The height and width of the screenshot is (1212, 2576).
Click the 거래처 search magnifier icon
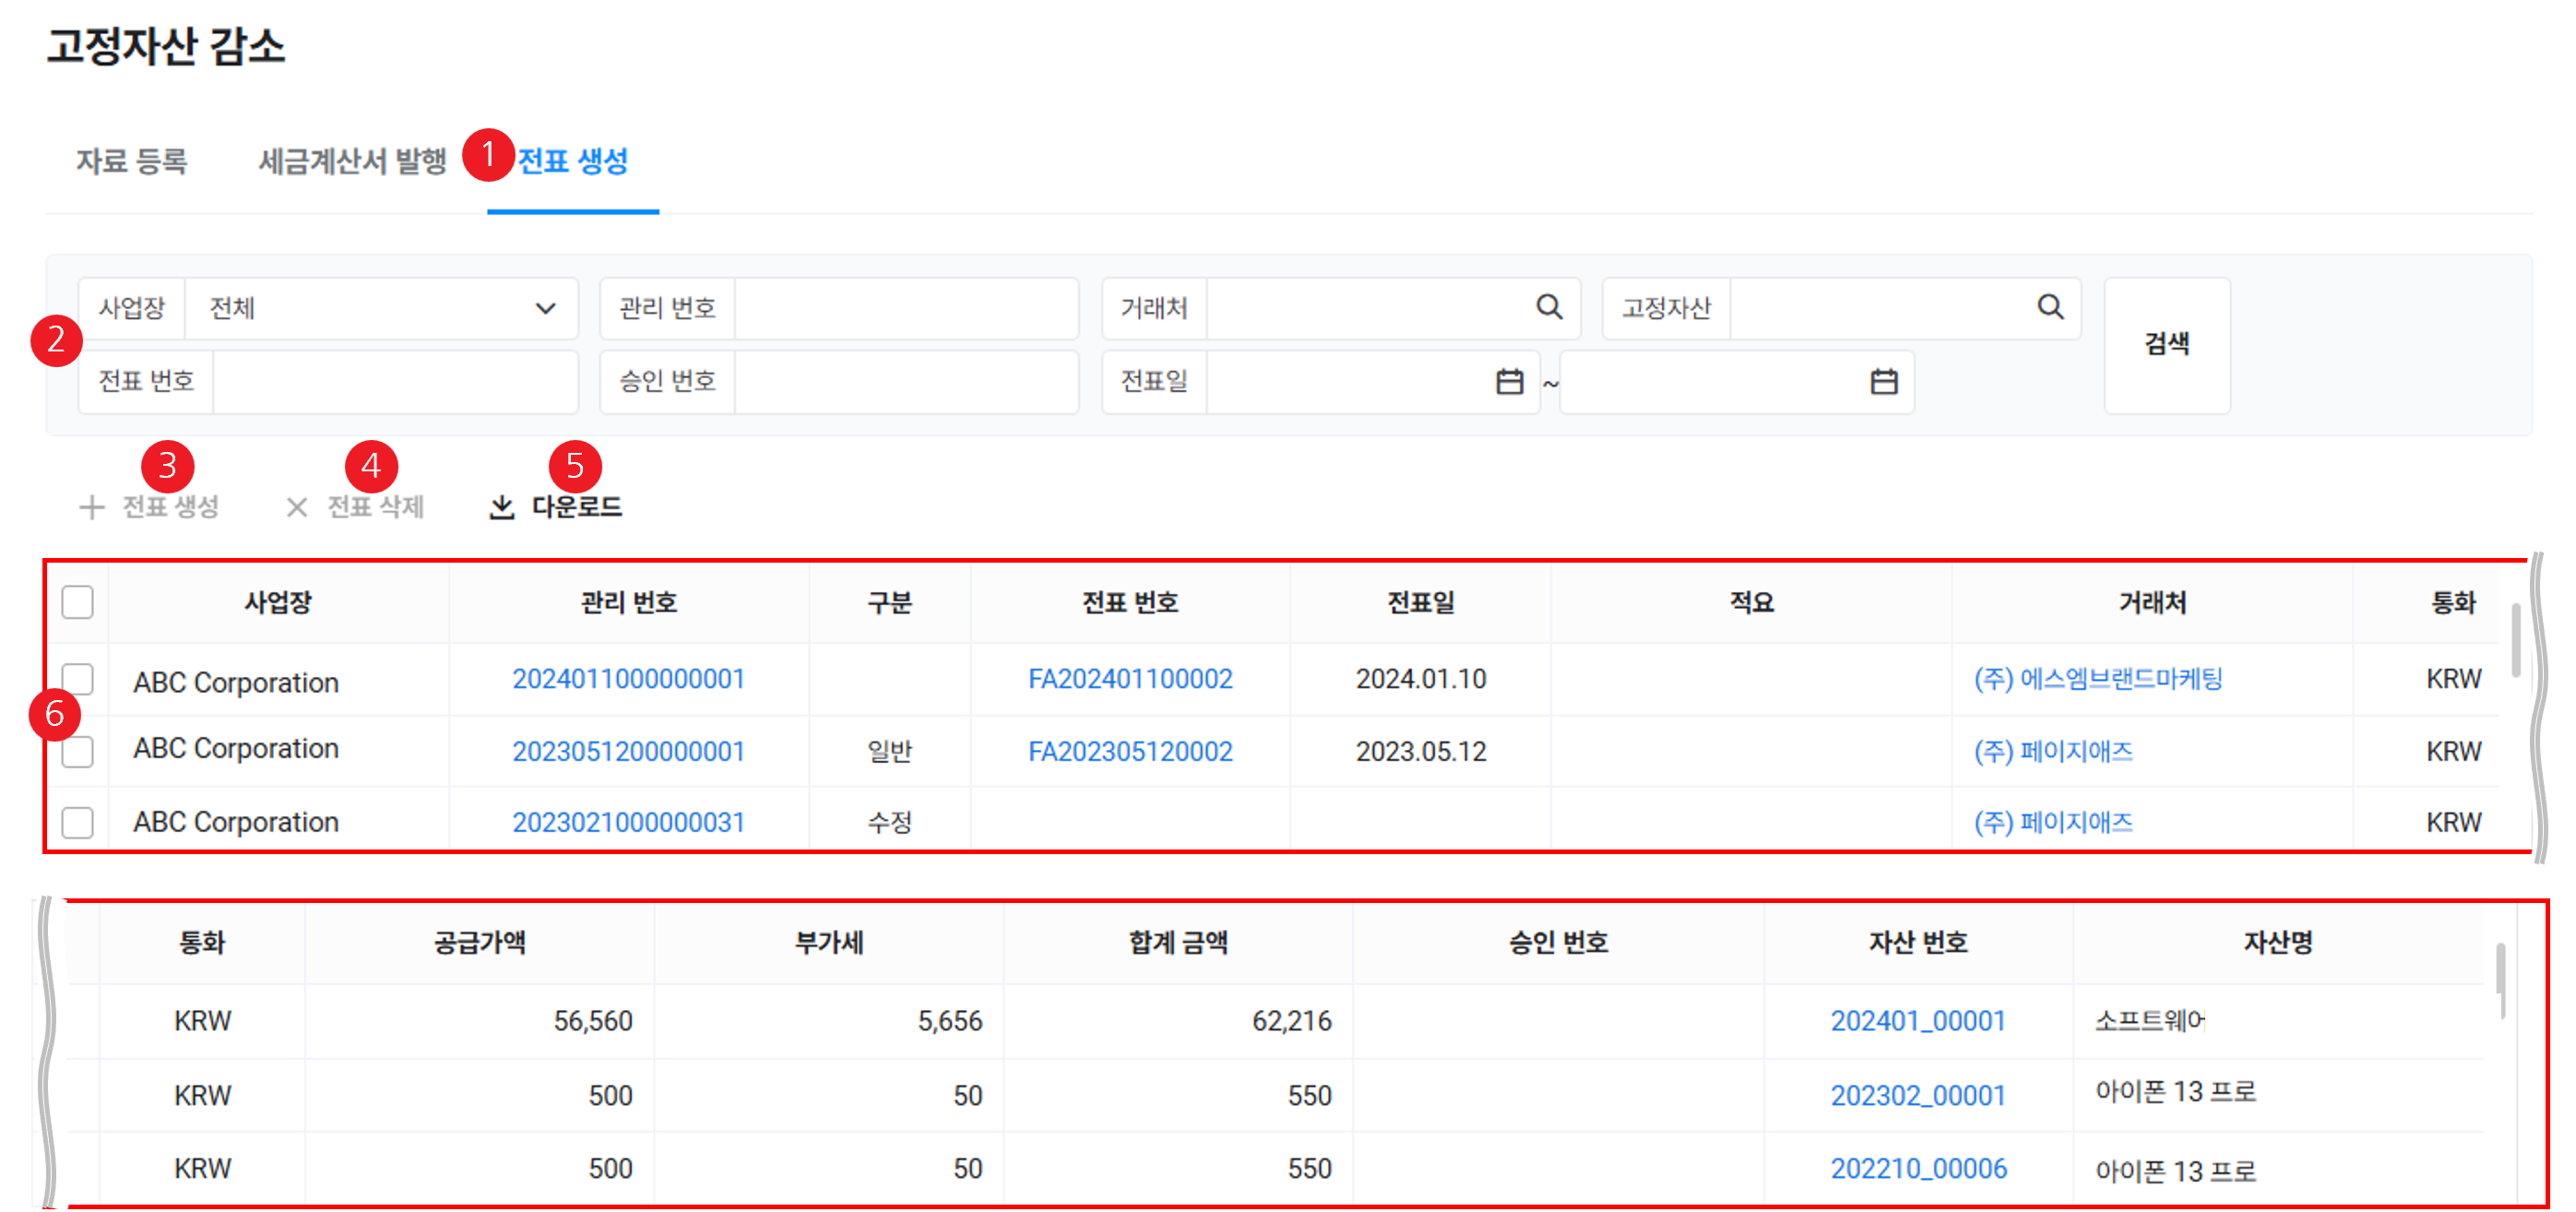[x=1548, y=307]
